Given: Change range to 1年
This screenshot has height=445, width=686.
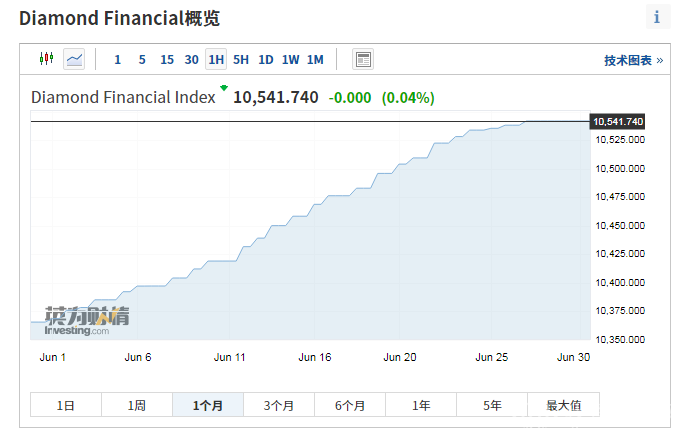Looking at the screenshot, I should click(421, 405).
